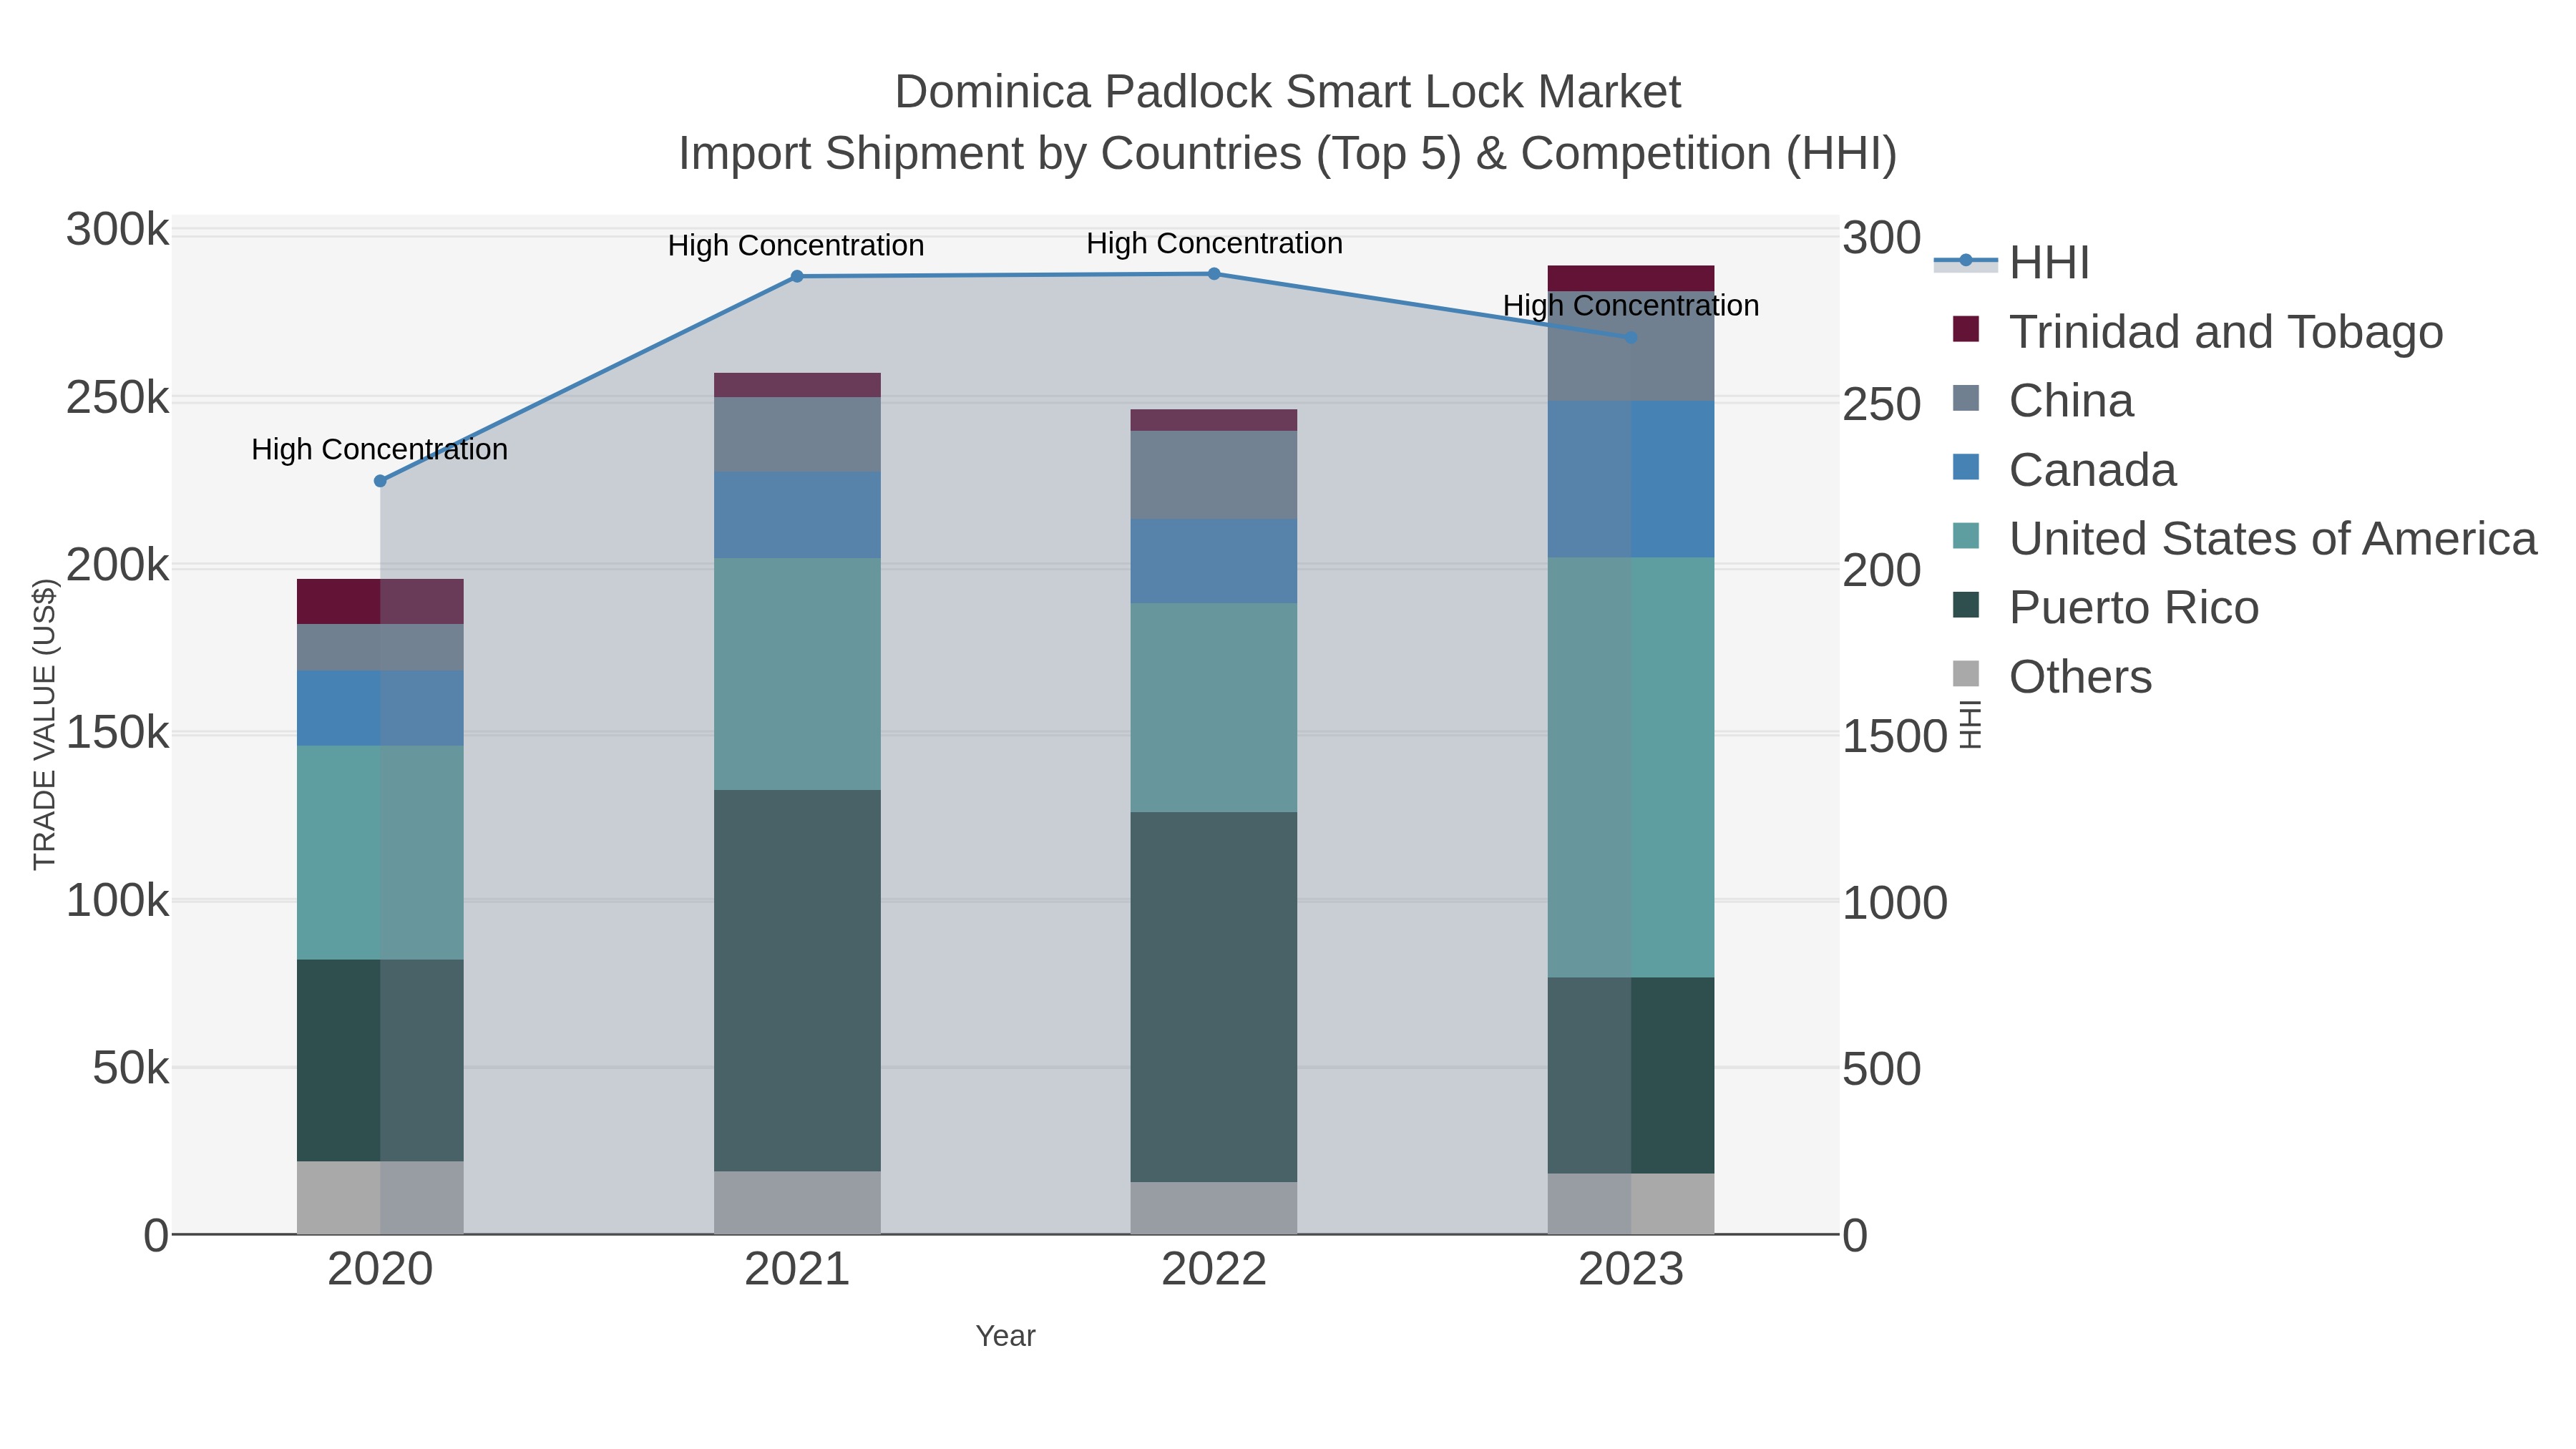Click the maroon Trinidad and Tobago legend swatch
The image size is (2576, 1449).
(1966, 329)
